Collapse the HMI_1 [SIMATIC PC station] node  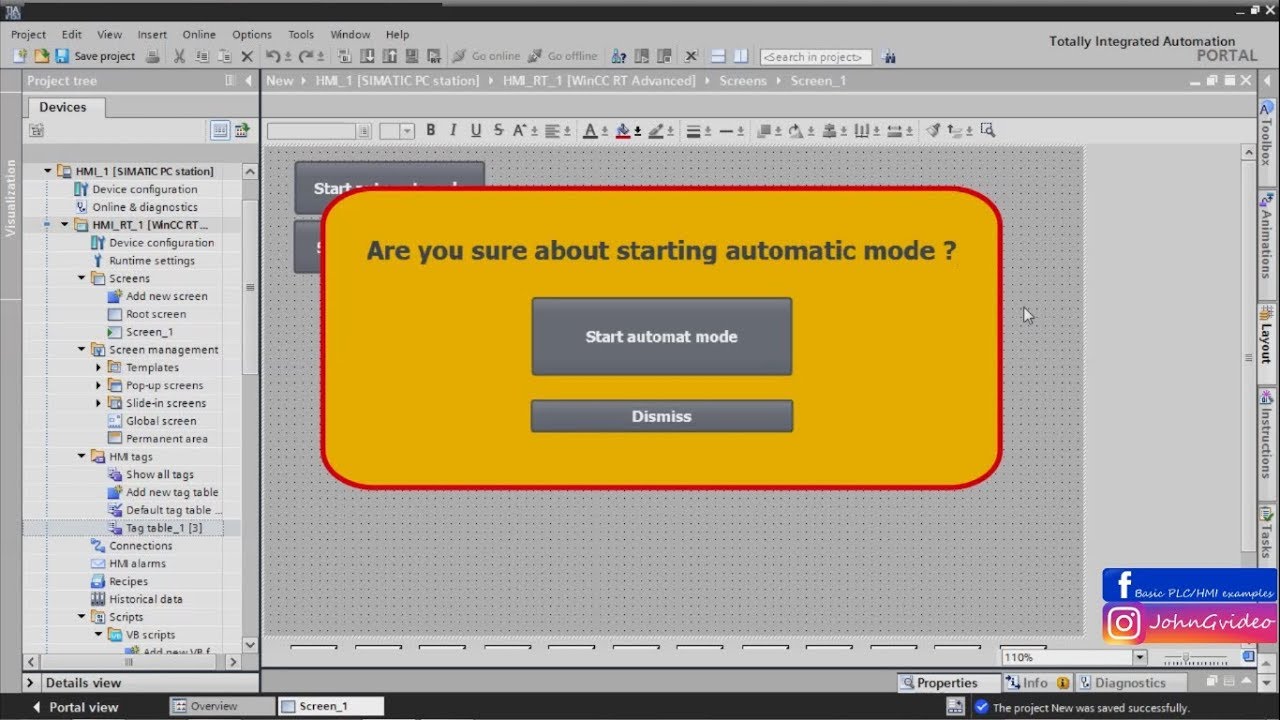coord(47,171)
